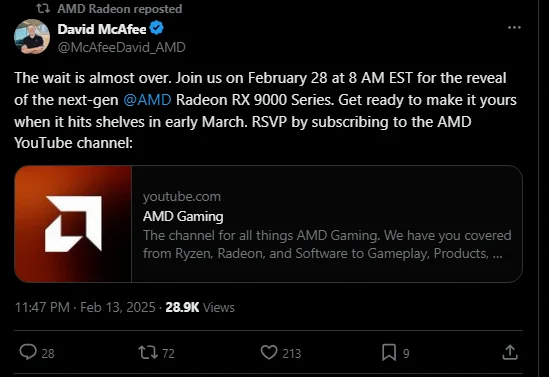This screenshot has width=549, height=377.
Task: Click the repost icon beside AMD Radeon reposted
Action: coord(43,9)
